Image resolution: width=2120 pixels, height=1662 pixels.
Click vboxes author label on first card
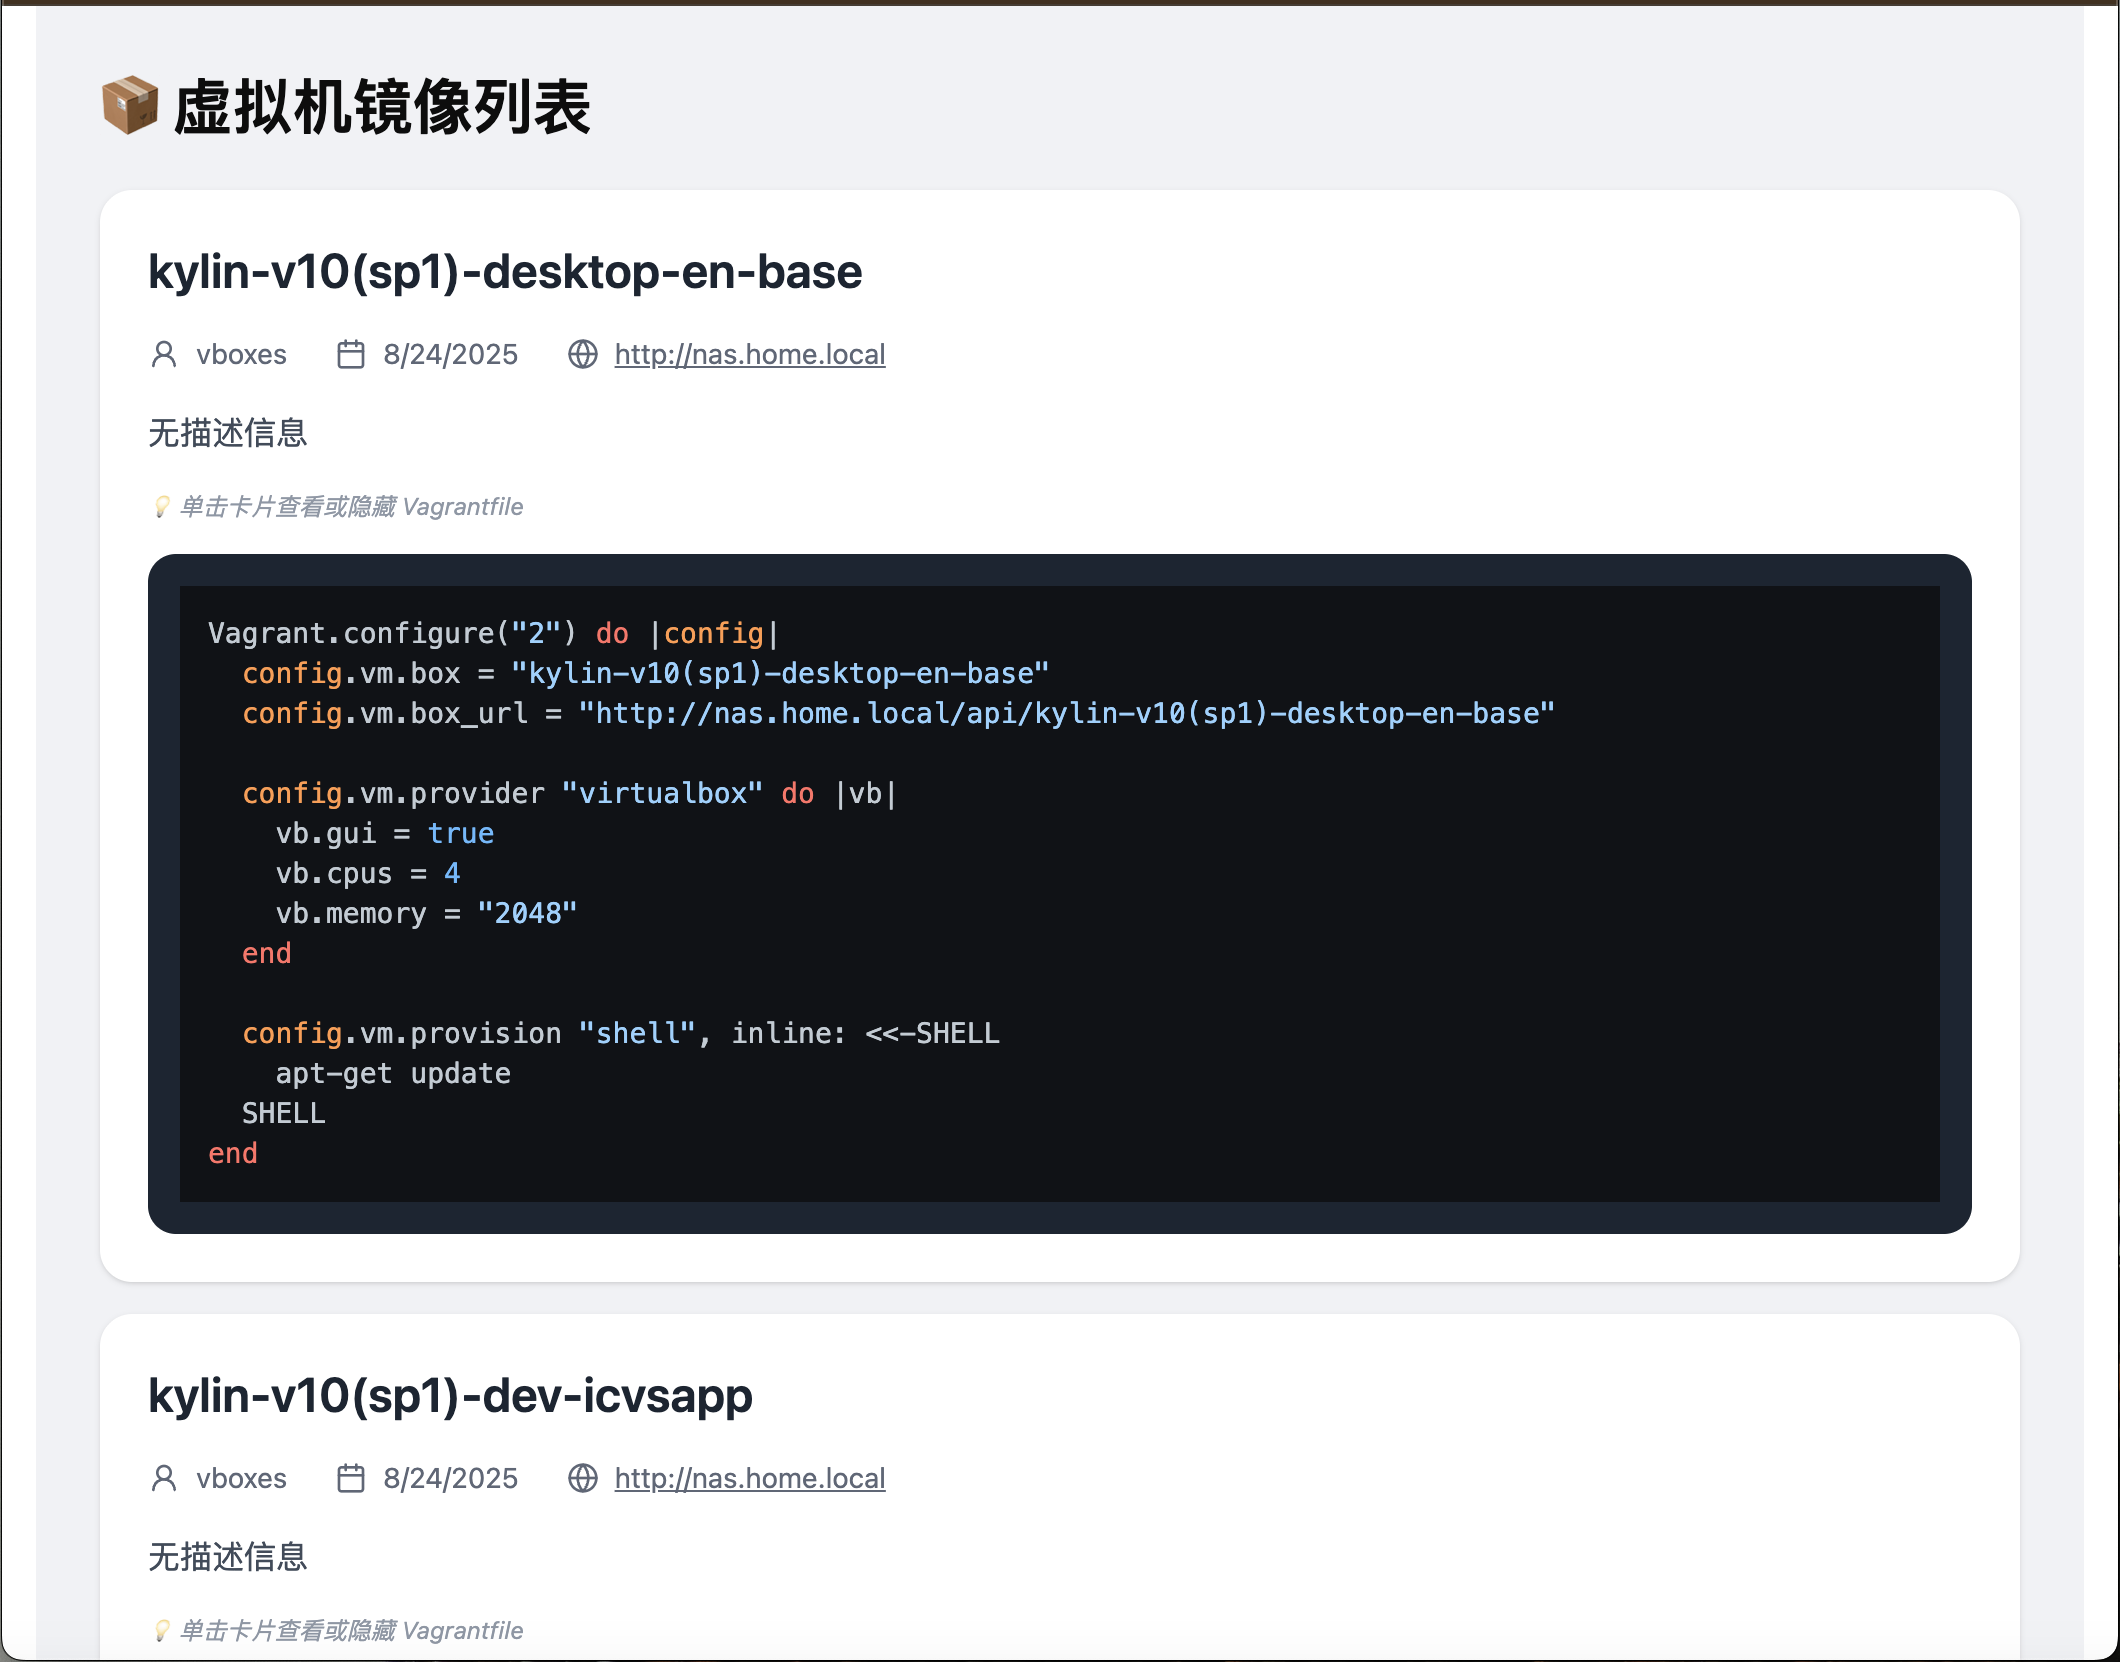[x=241, y=354]
